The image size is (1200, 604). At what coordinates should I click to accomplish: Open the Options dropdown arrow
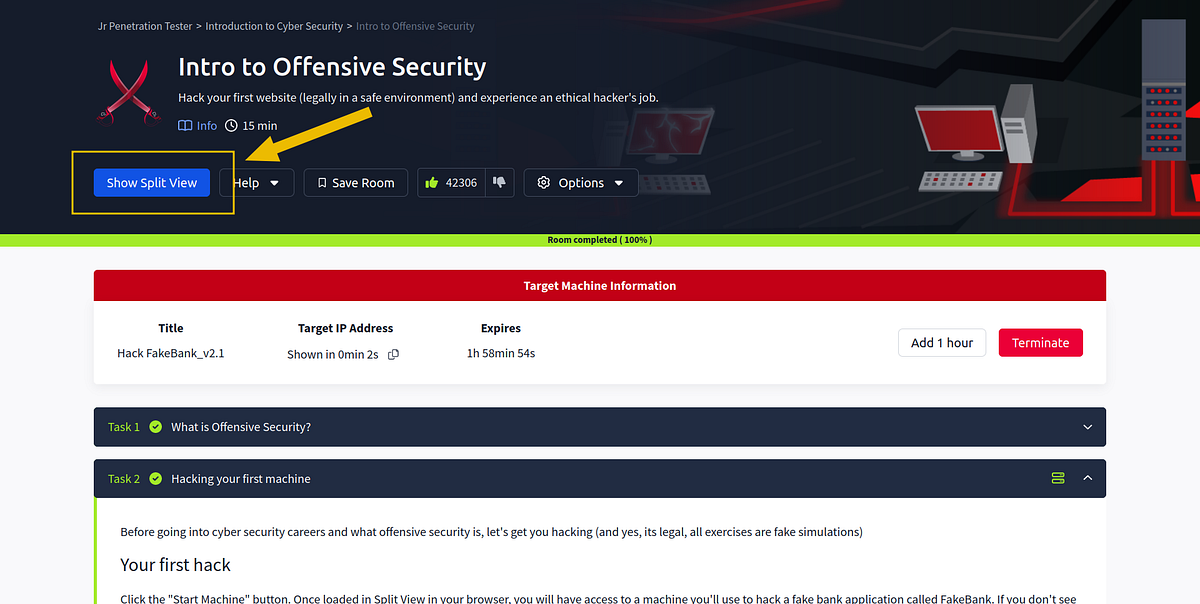point(618,182)
